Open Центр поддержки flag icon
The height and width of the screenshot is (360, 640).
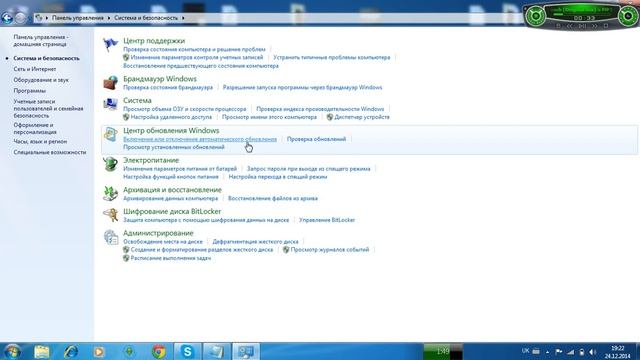110,44
